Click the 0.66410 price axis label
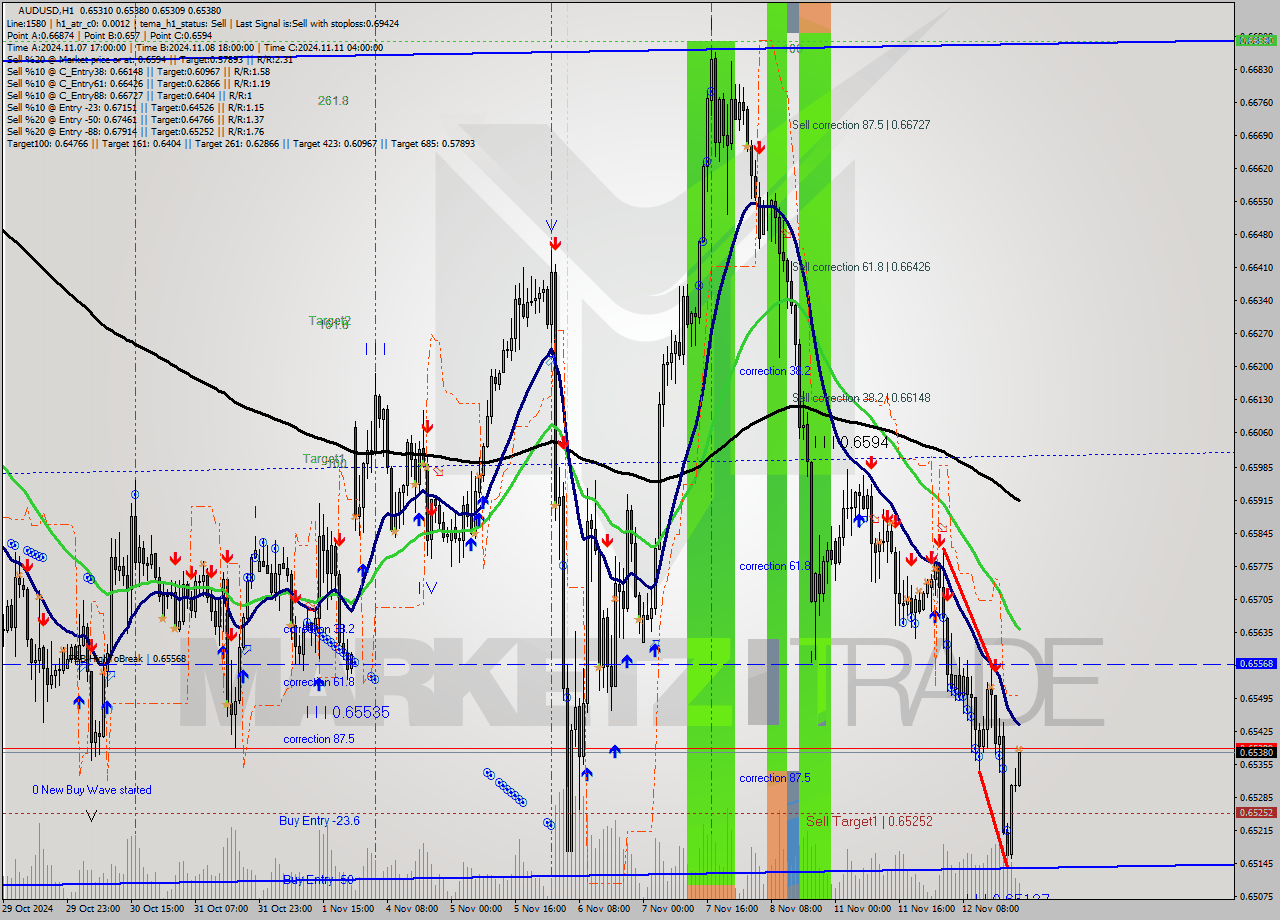The height and width of the screenshot is (920, 1280). point(1256,267)
